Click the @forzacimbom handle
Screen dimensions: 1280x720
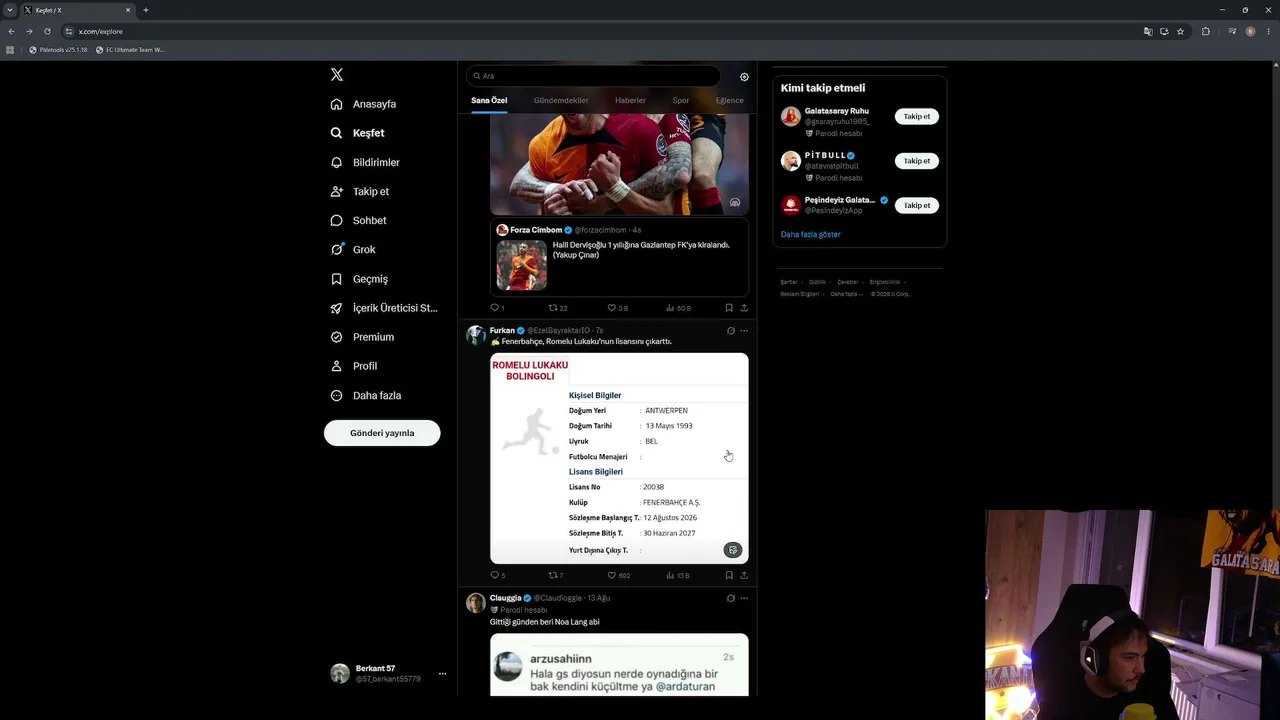[601, 230]
